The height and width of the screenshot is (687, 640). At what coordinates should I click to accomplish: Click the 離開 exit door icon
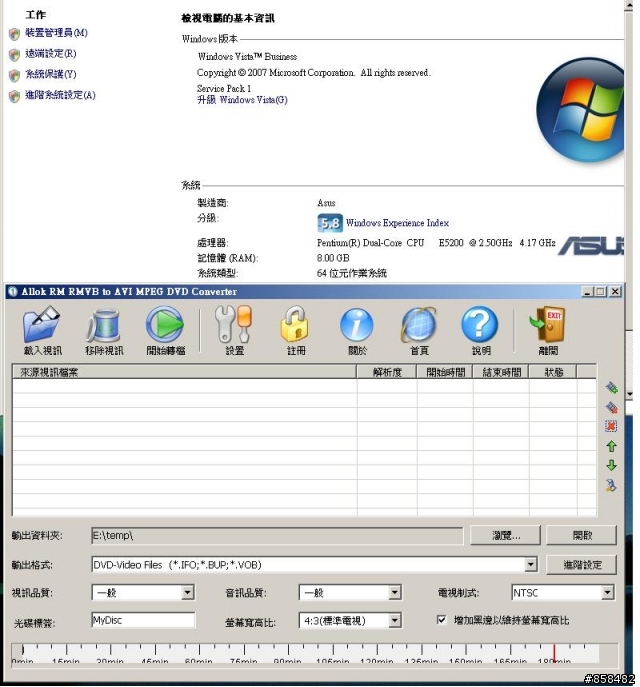click(x=548, y=324)
